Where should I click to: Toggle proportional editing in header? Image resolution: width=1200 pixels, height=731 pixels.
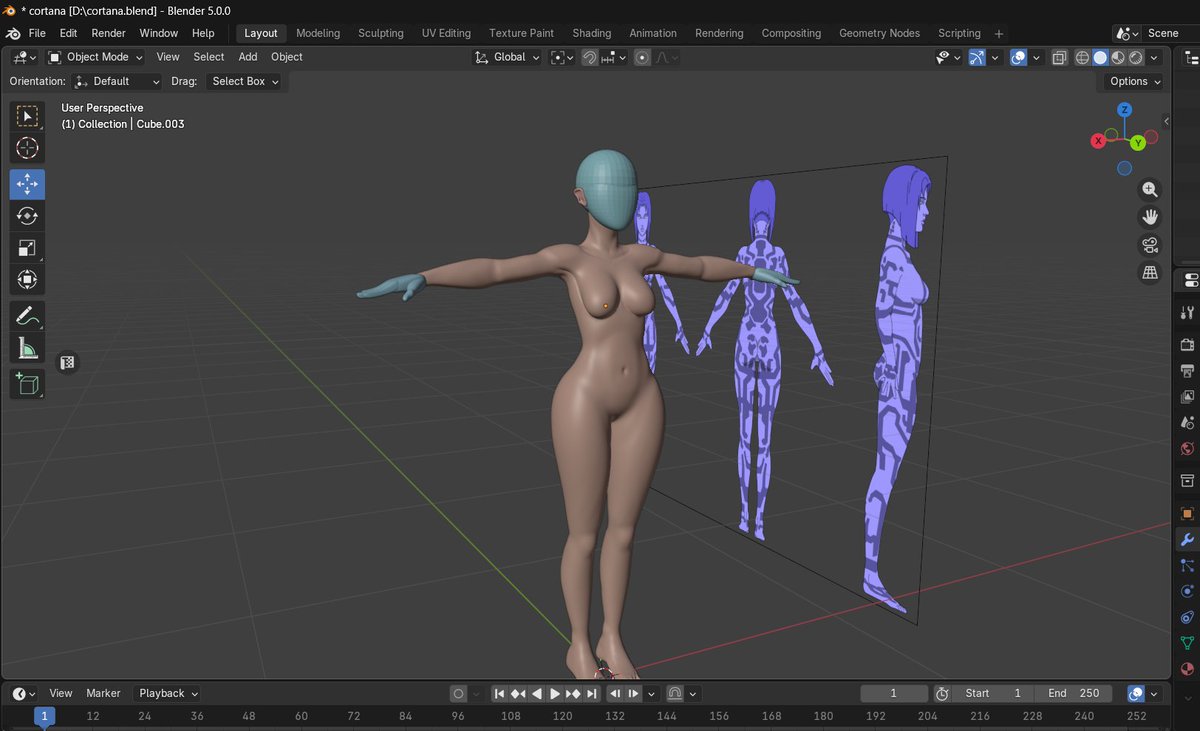click(x=642, y=57)
